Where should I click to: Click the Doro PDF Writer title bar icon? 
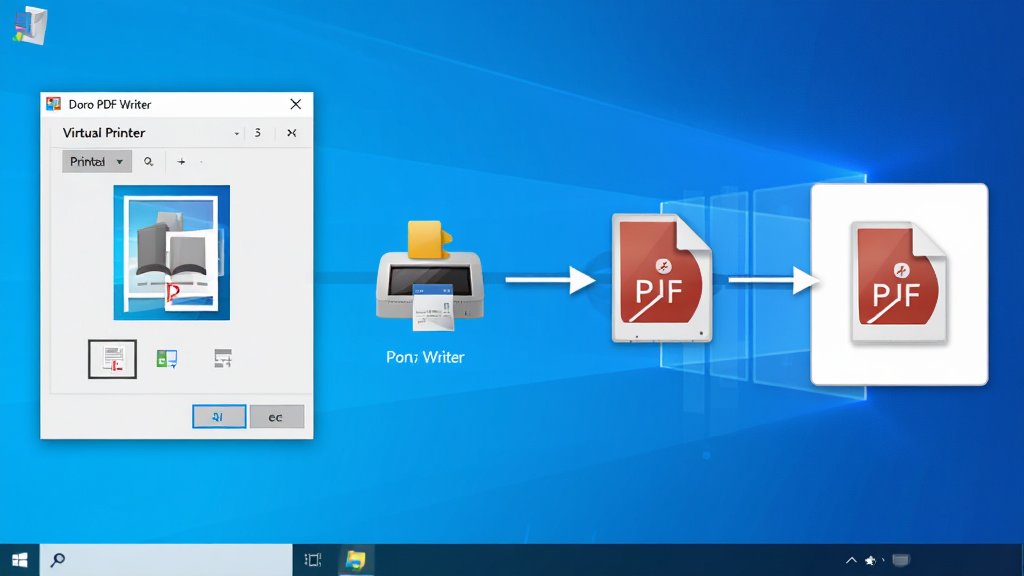pyautogui.click(x=54, y=104)
